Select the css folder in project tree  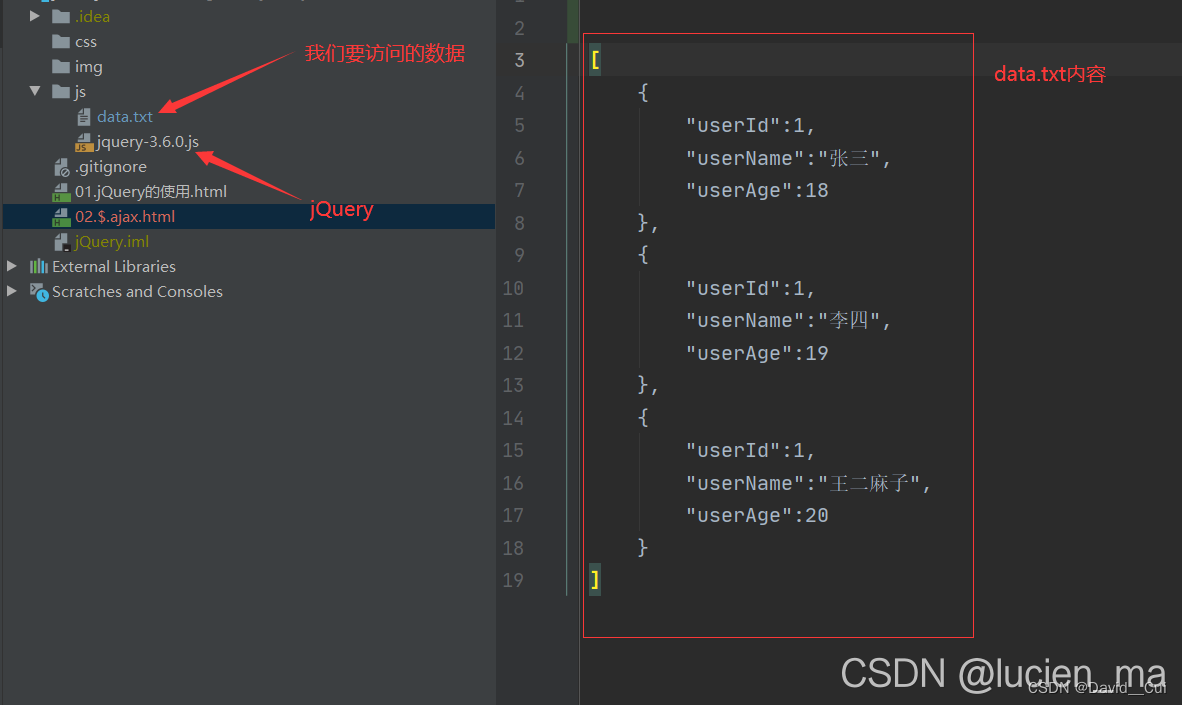pos(86,41)
